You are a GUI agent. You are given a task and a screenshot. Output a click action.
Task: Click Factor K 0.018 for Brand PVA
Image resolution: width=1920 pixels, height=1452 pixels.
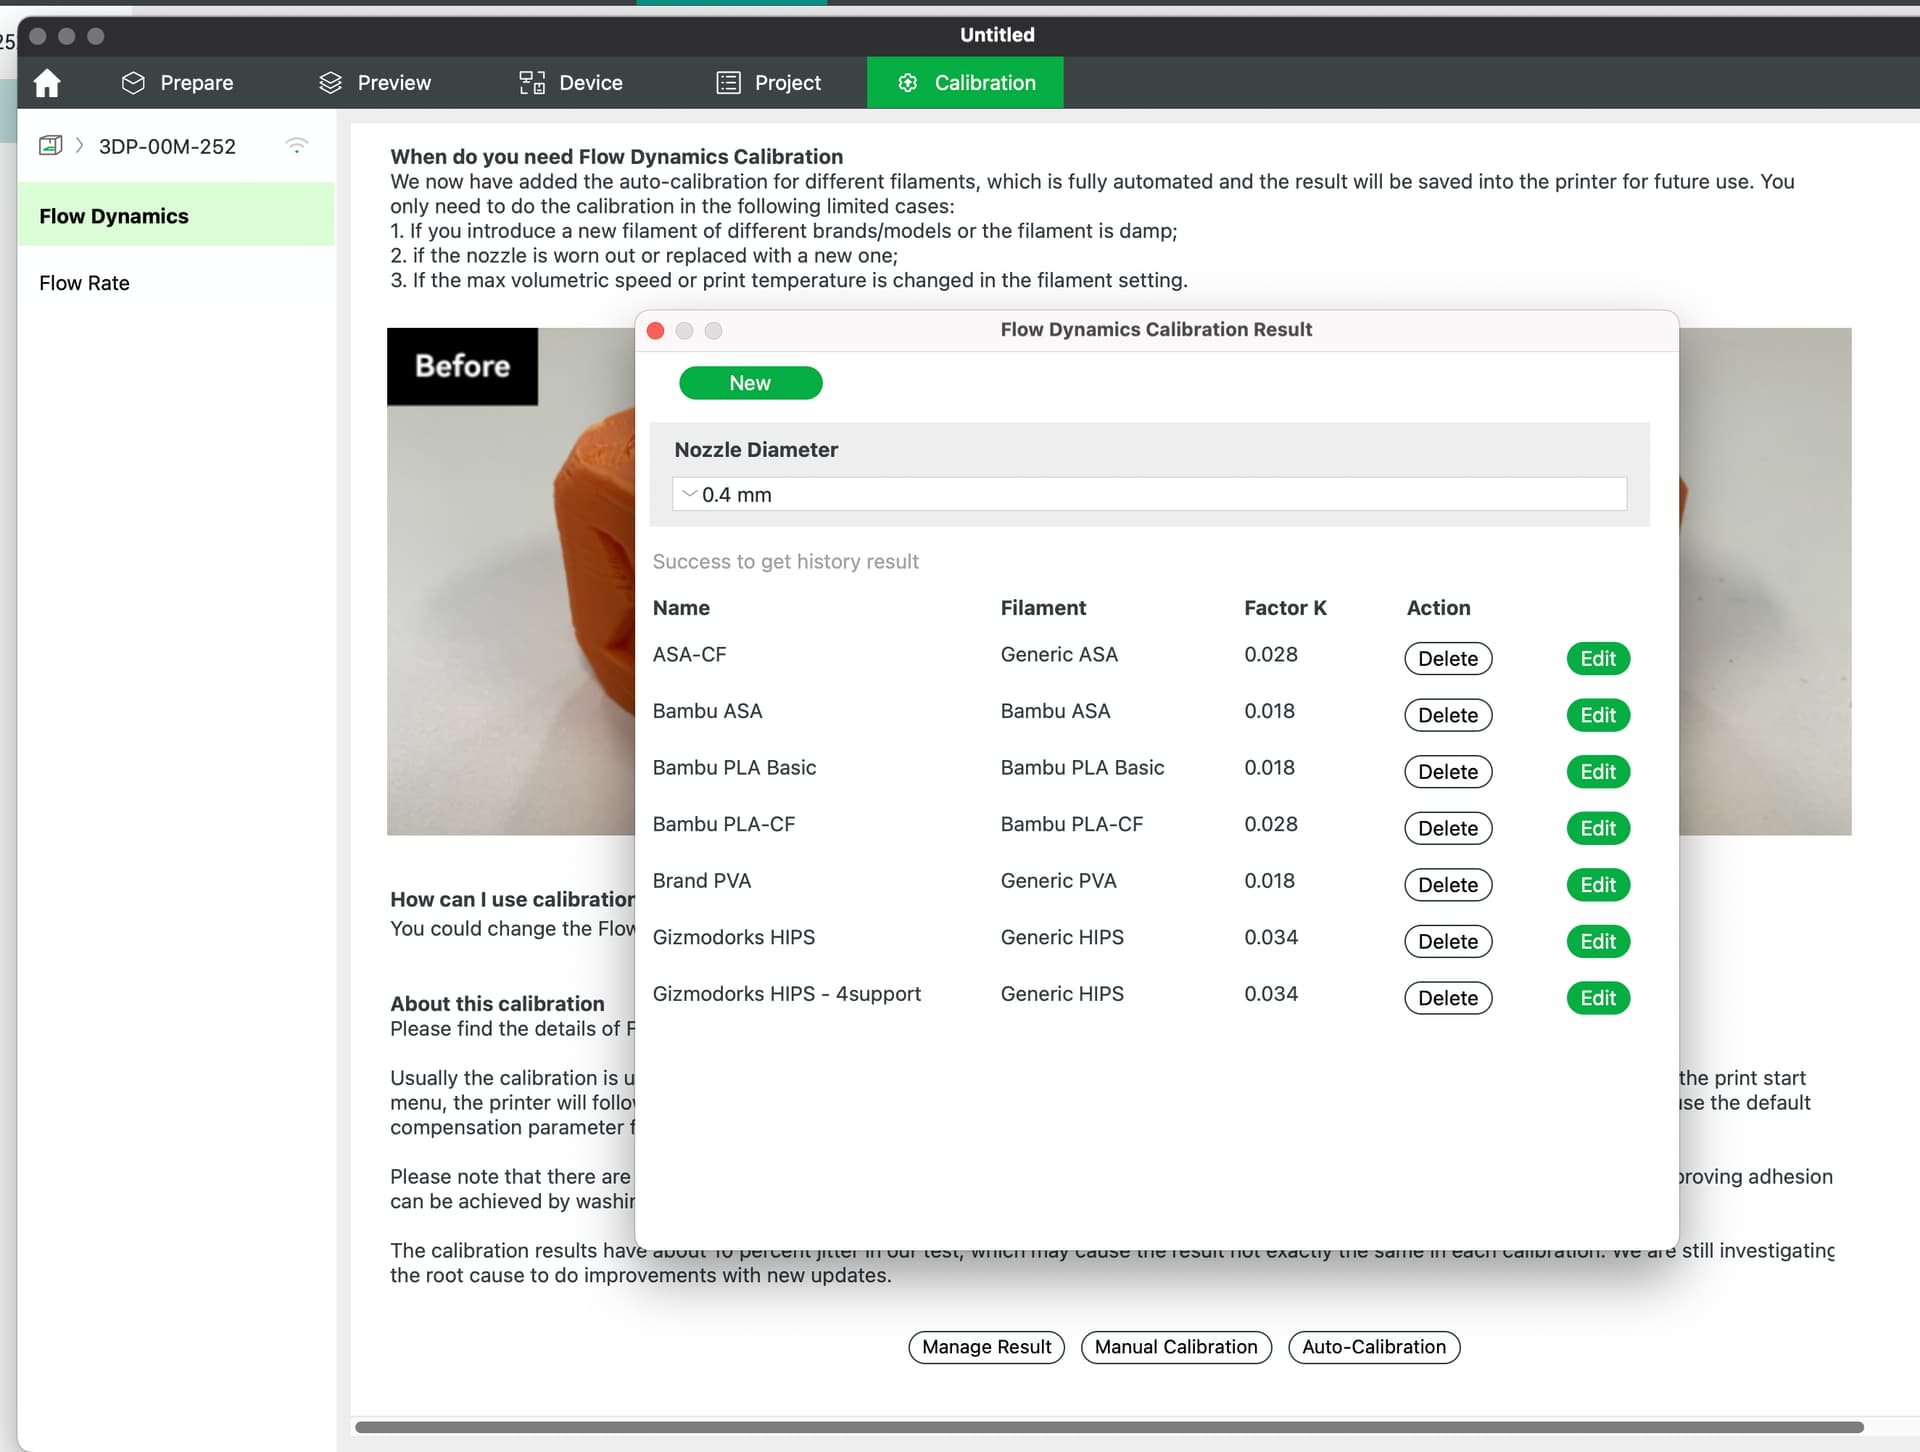[x=1269, y=880]
